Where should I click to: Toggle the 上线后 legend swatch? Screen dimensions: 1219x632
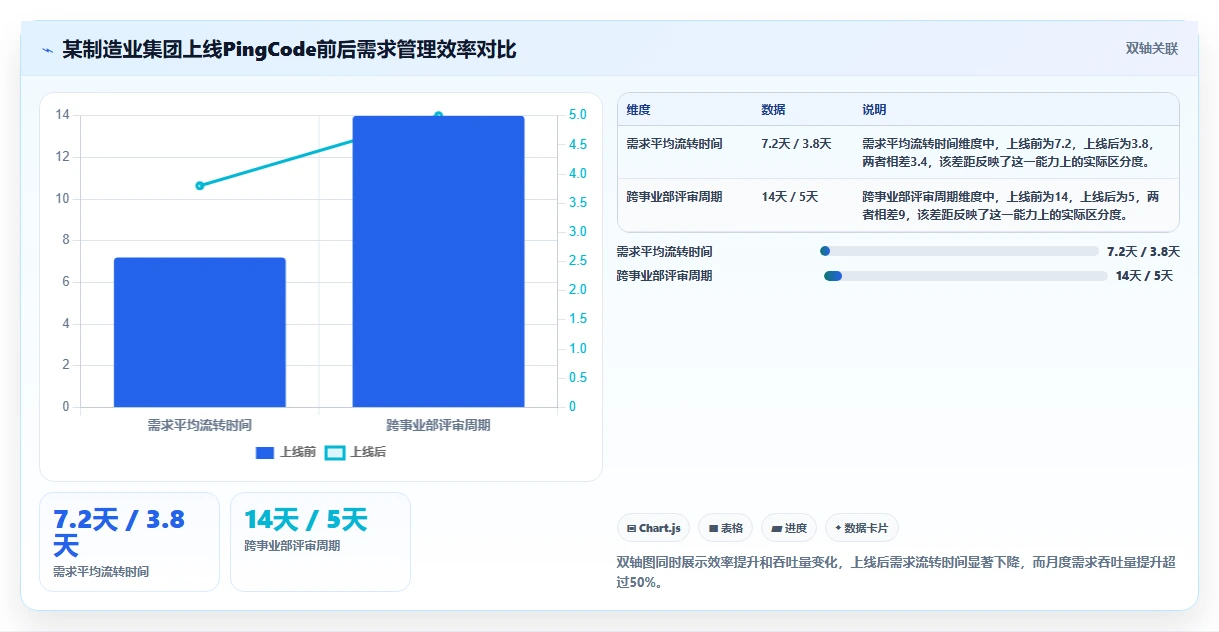click(335, 453)
